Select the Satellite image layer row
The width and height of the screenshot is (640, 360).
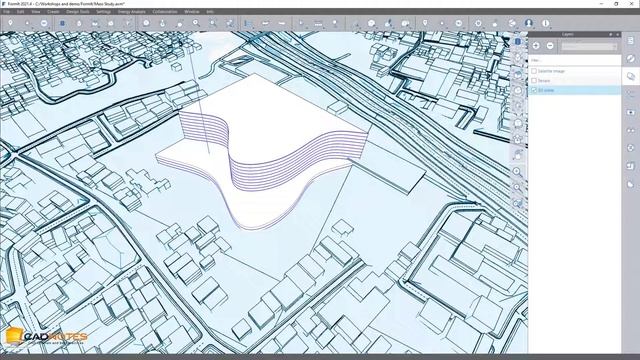point(574,71)
